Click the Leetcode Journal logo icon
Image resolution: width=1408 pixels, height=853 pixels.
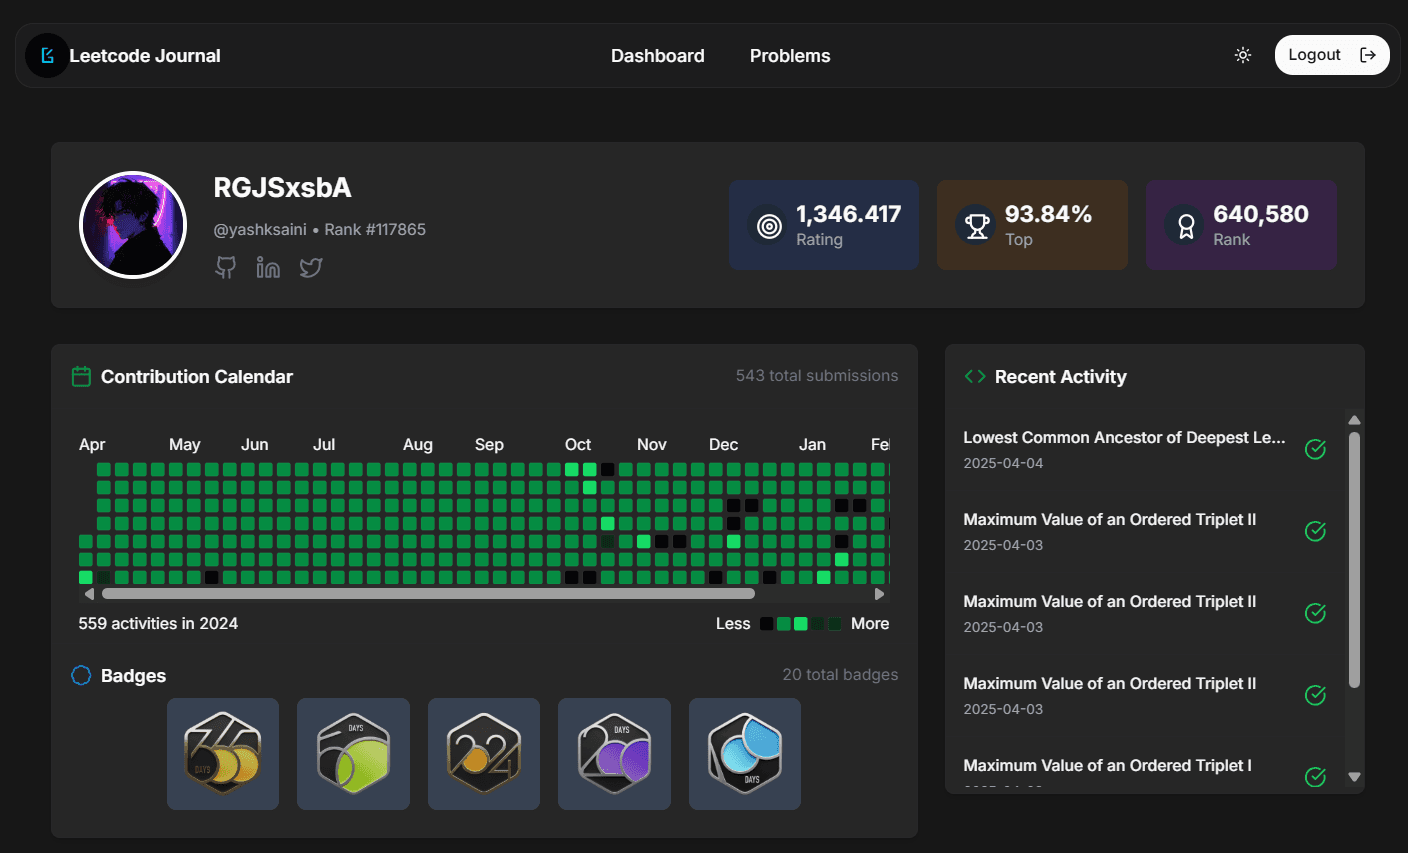(x=47, y=56)
